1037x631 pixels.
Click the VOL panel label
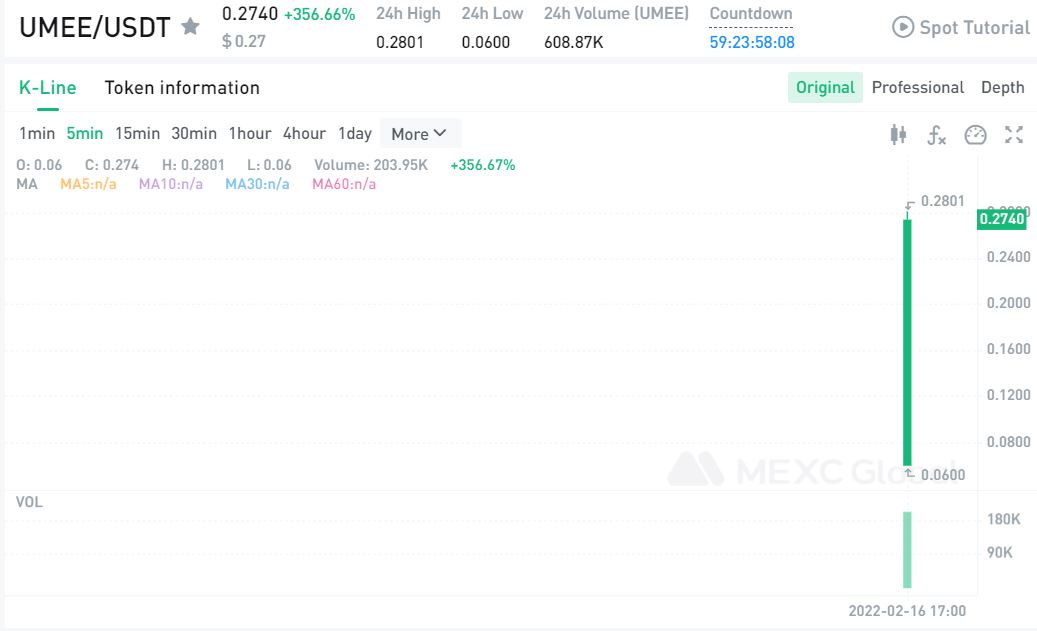pyautogui.click(x=29, y=502)
